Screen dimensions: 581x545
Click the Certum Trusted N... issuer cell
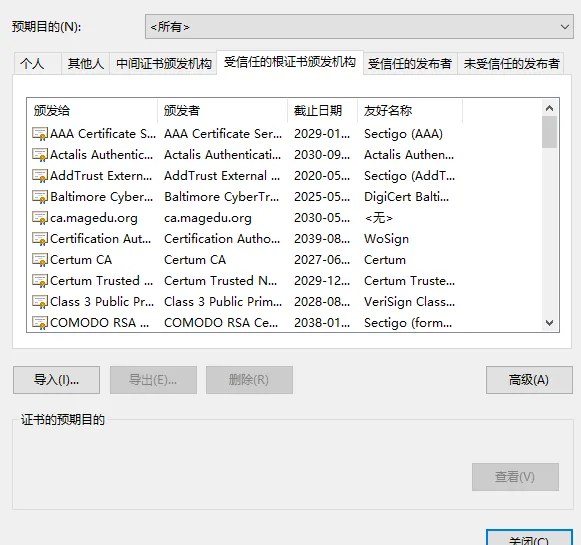coord(220,281)
